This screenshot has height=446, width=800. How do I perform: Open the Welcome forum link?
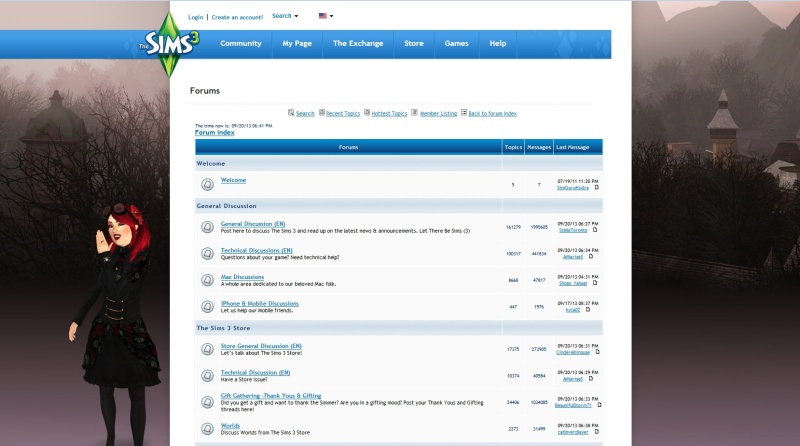point(233,180)
